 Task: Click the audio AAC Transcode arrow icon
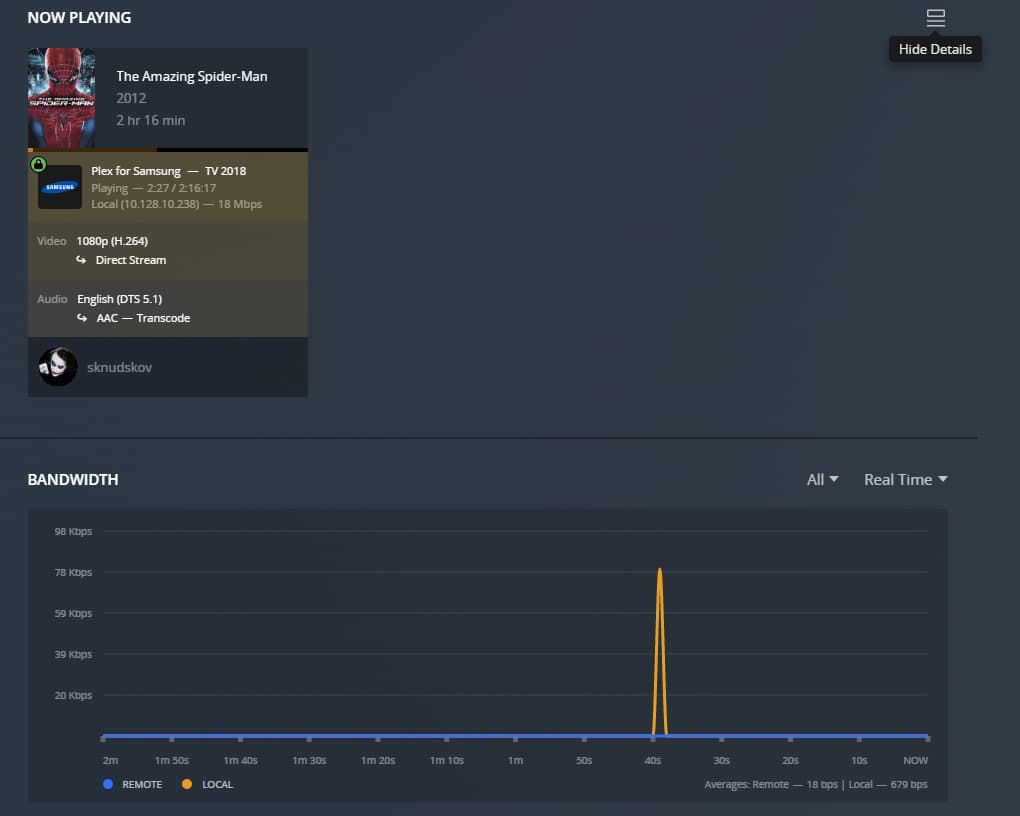[82, 318]
